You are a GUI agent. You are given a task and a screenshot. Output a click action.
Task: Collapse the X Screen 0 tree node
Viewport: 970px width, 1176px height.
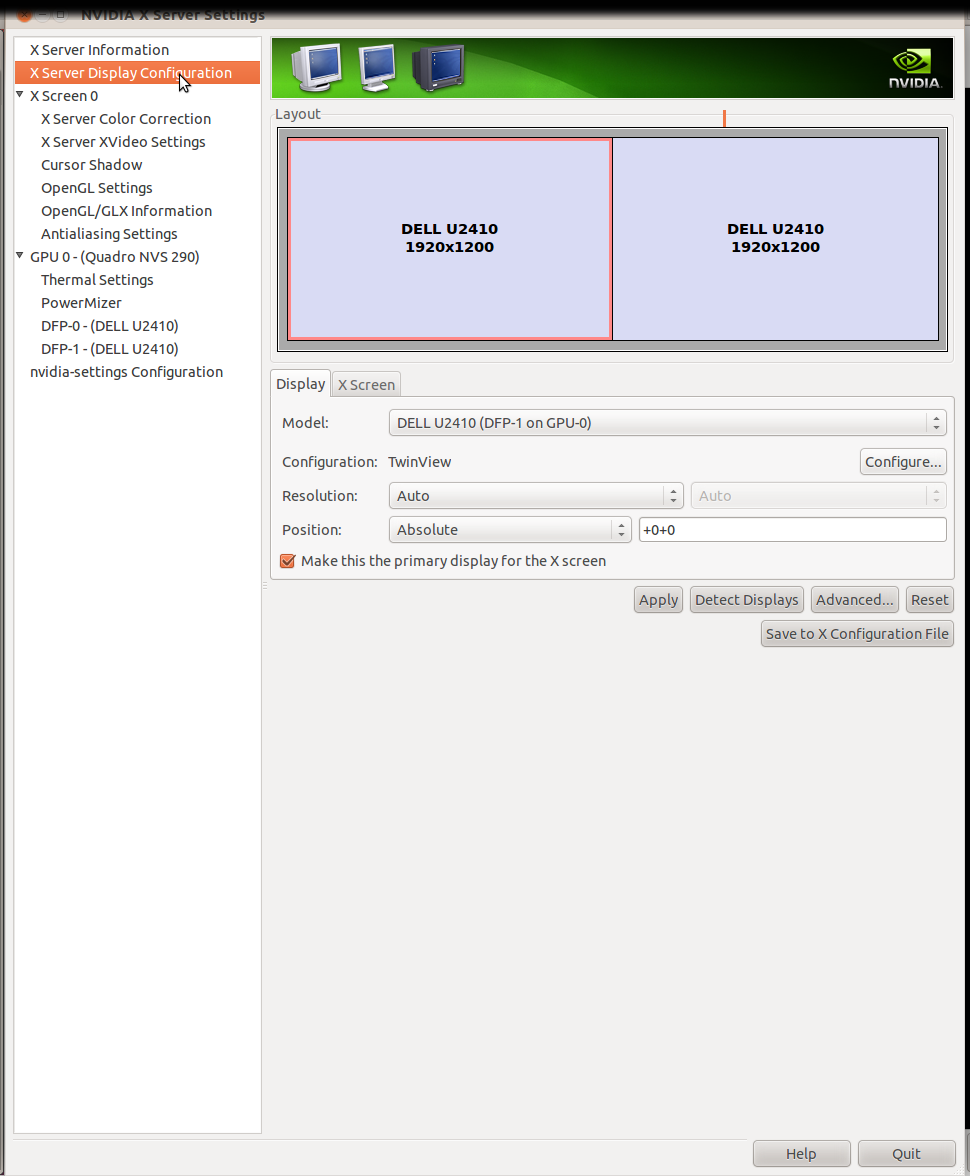tap(20, 94)
